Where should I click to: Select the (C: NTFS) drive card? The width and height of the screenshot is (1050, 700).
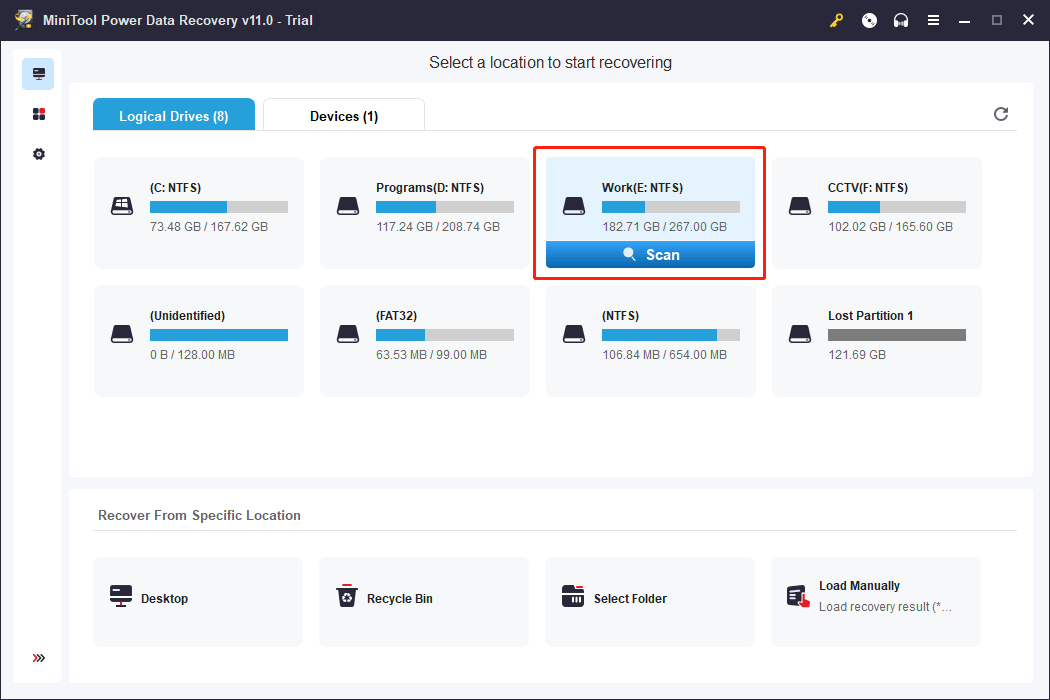click(x=199, y=213)
